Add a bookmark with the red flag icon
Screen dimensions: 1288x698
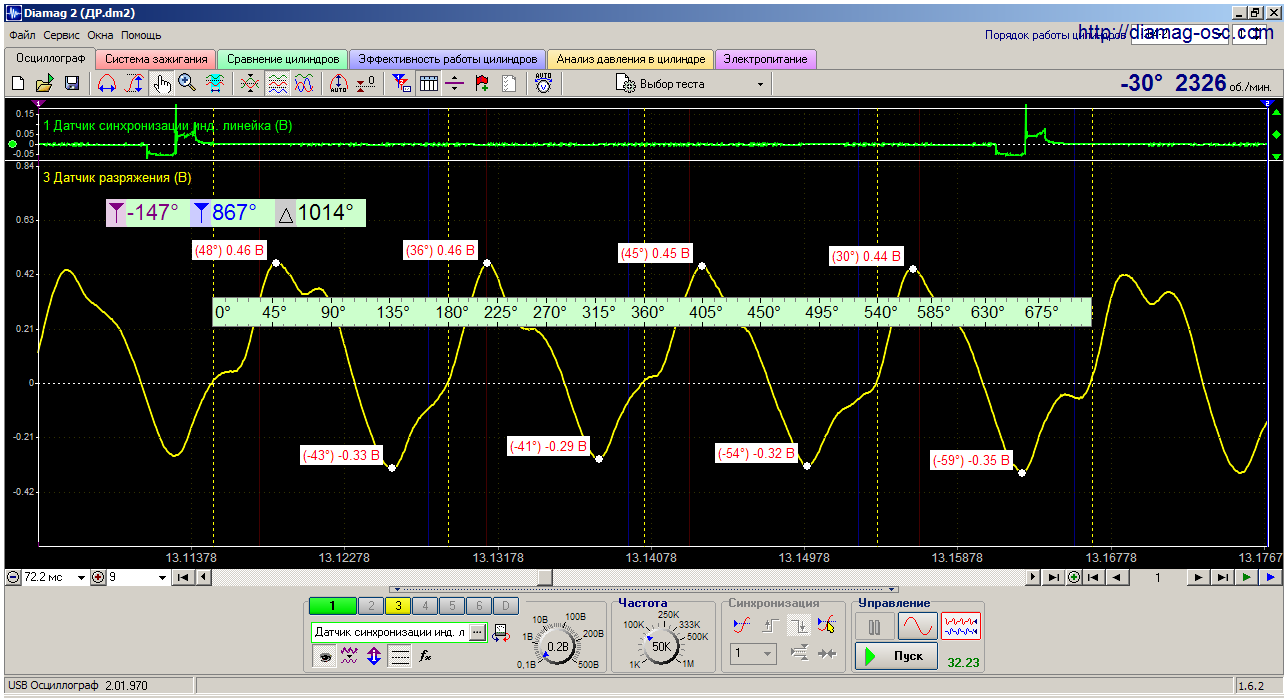(x=482, y=84)
